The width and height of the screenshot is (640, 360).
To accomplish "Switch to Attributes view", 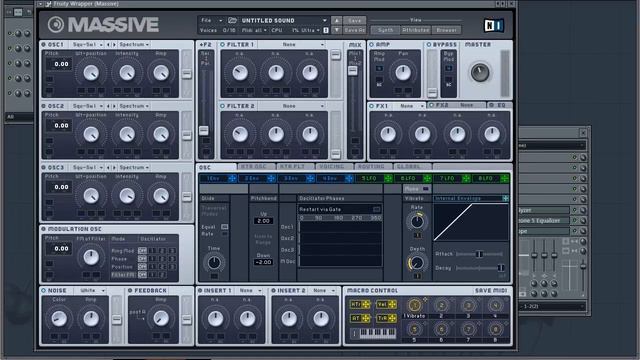I will (415, 30).
